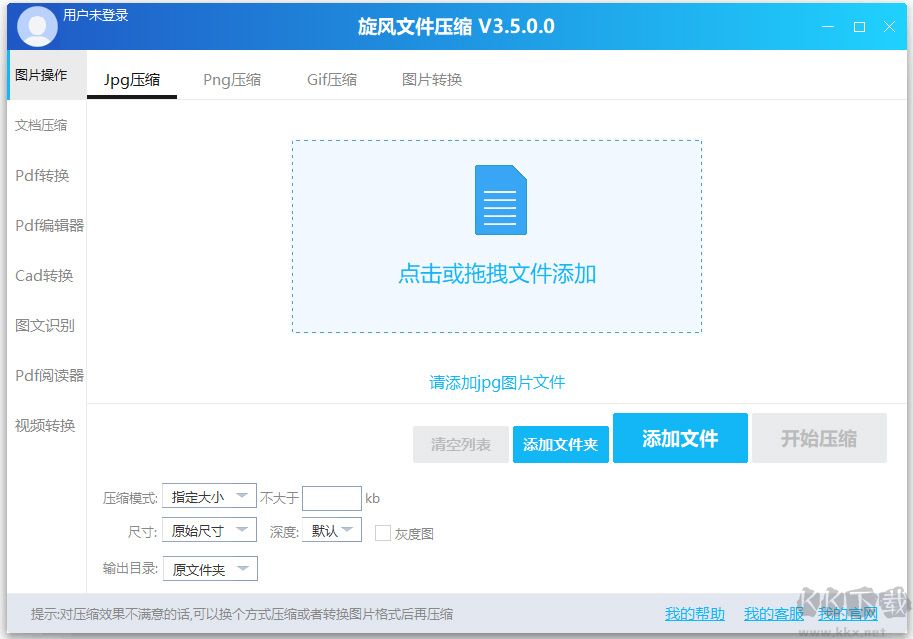Click the kb size input field
The image size is (913, 639).
point(331,497)
